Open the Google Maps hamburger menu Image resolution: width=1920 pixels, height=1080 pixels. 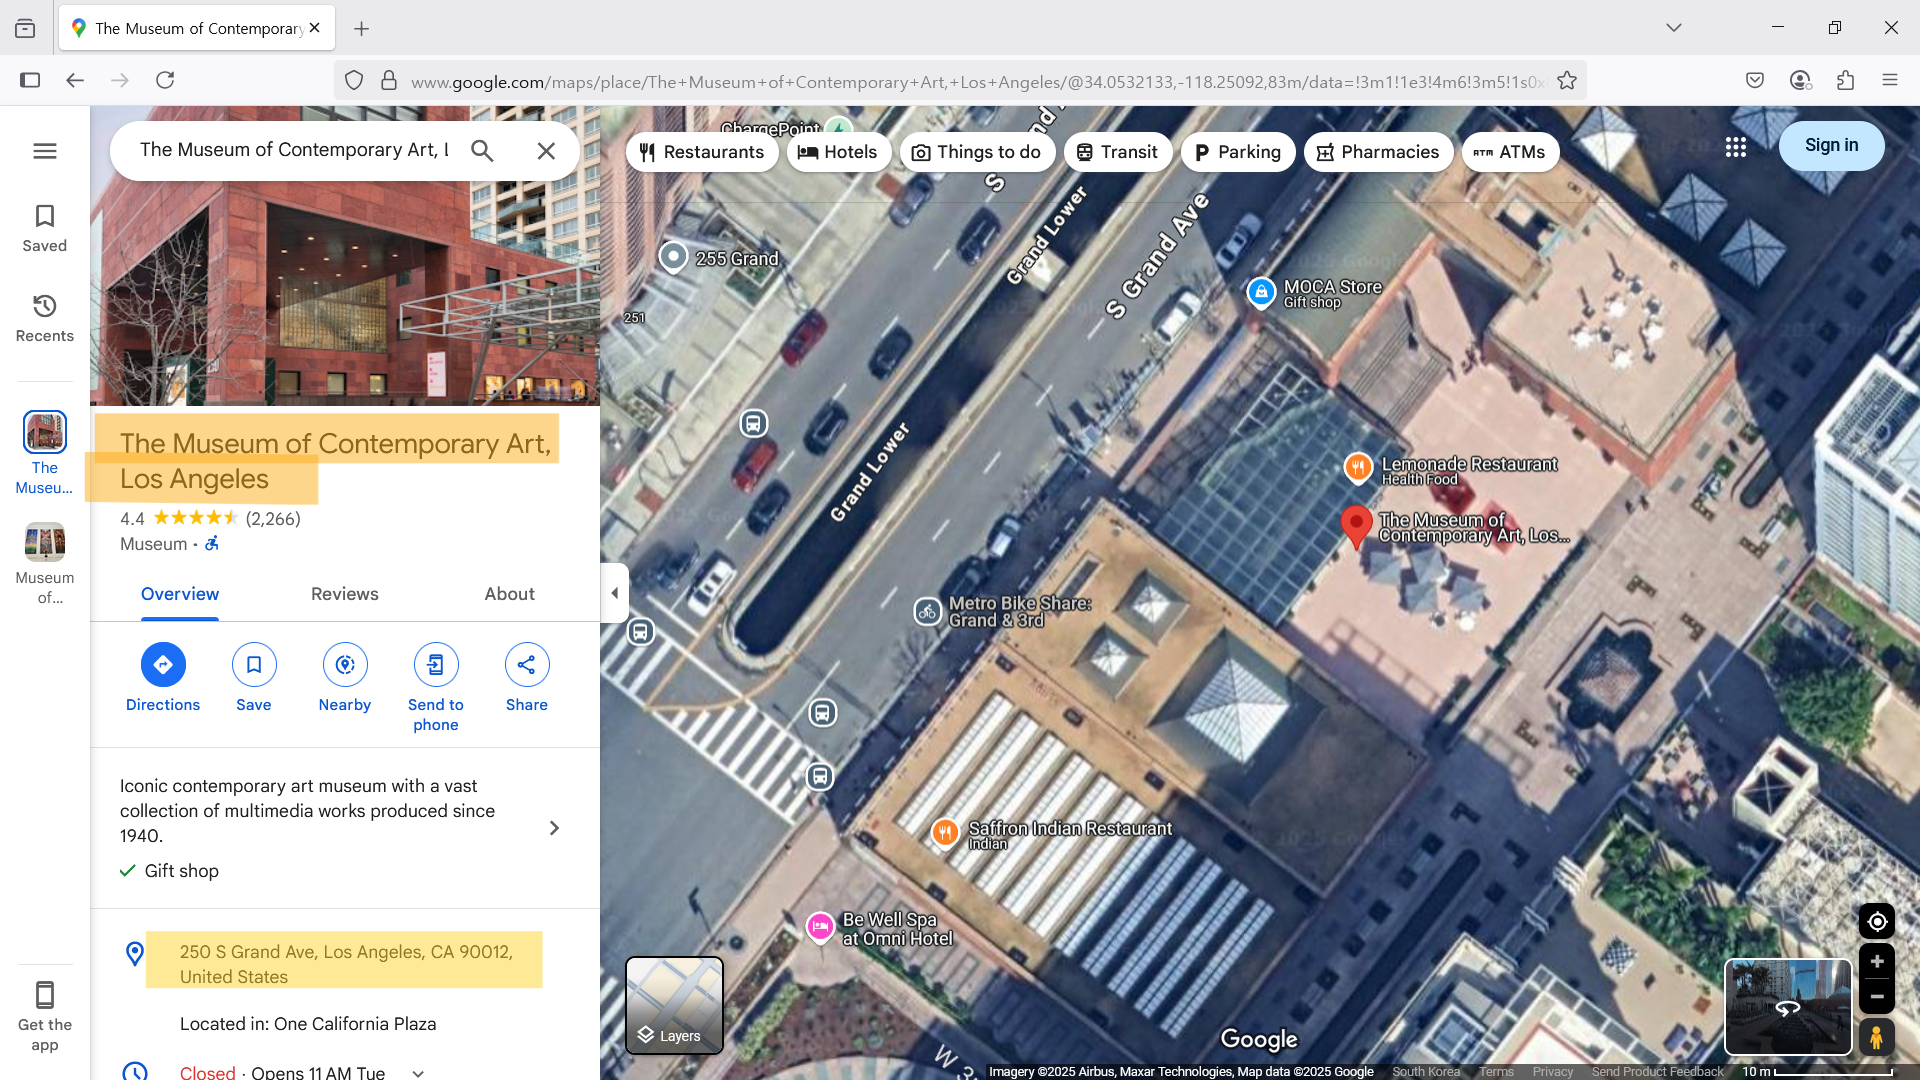tap(45, 151)
